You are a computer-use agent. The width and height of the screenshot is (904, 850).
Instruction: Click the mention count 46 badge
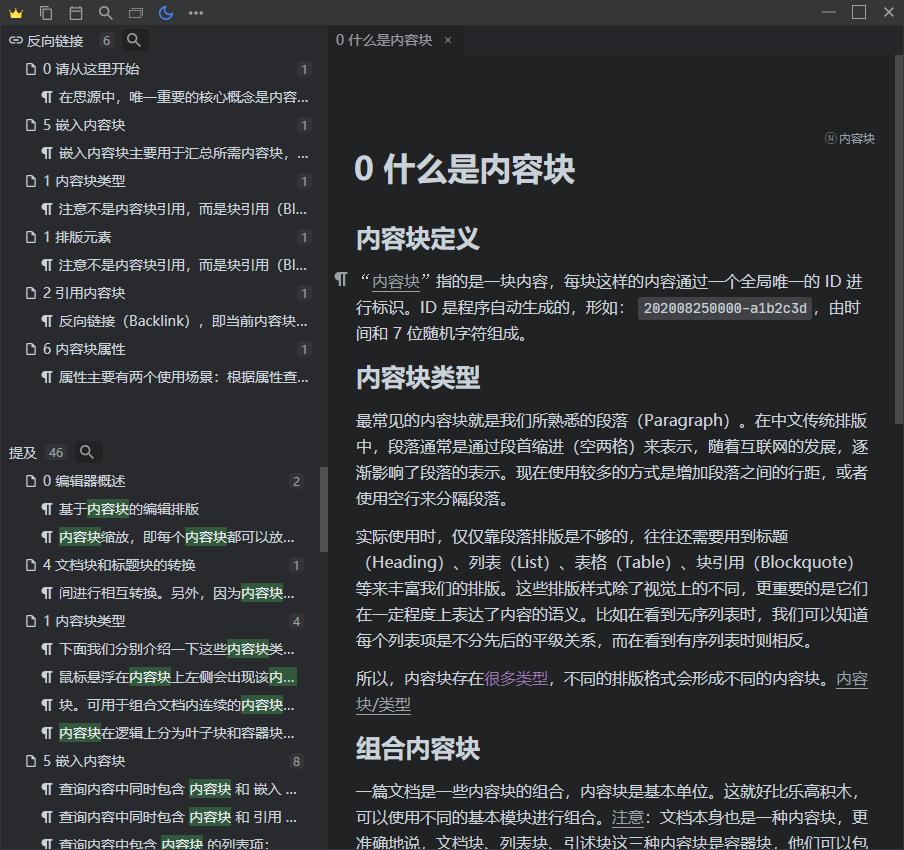click(55, 452)
